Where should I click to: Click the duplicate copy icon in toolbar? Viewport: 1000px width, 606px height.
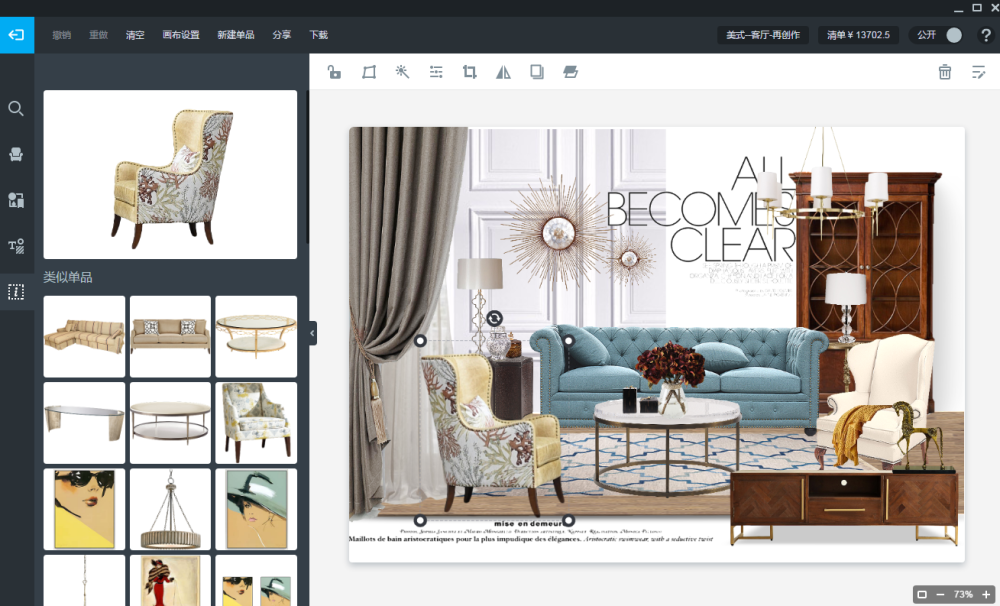pos(537,72)
